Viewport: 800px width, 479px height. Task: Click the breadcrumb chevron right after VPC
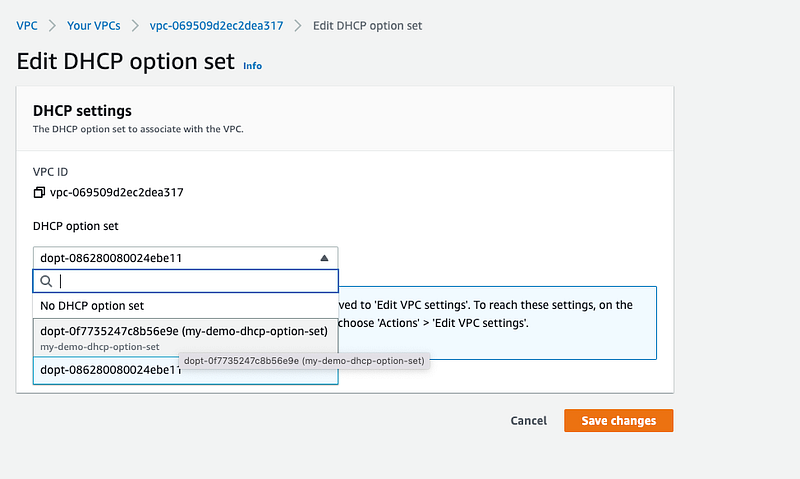[52, 24]
